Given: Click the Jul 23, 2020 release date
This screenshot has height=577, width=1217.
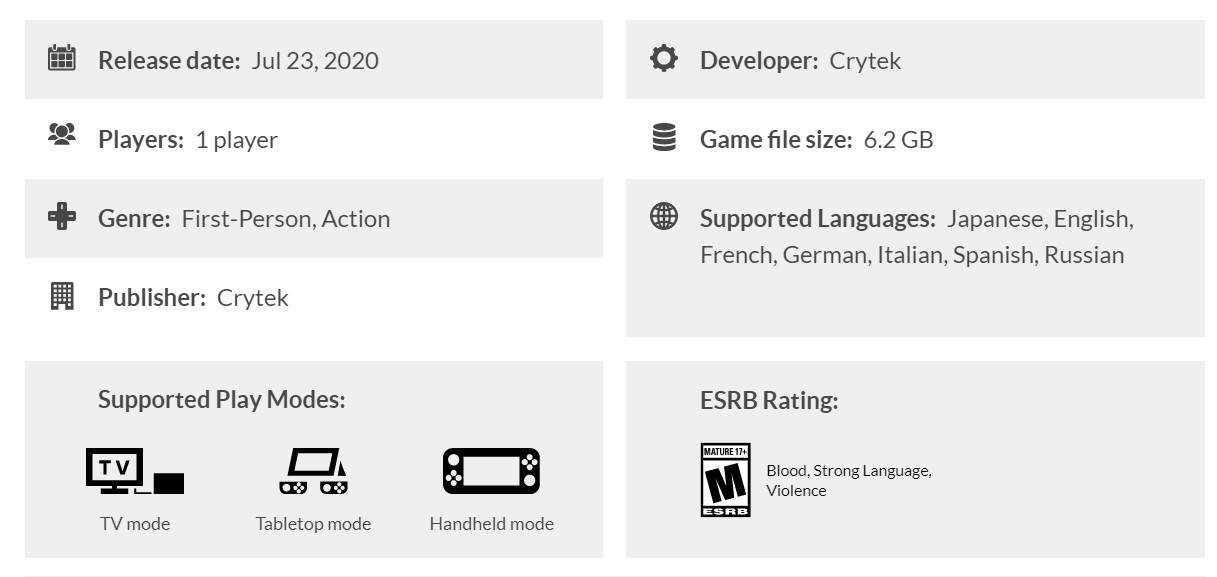Looking at the screenshot, I should pyautogui.click(x=315, y=61).
